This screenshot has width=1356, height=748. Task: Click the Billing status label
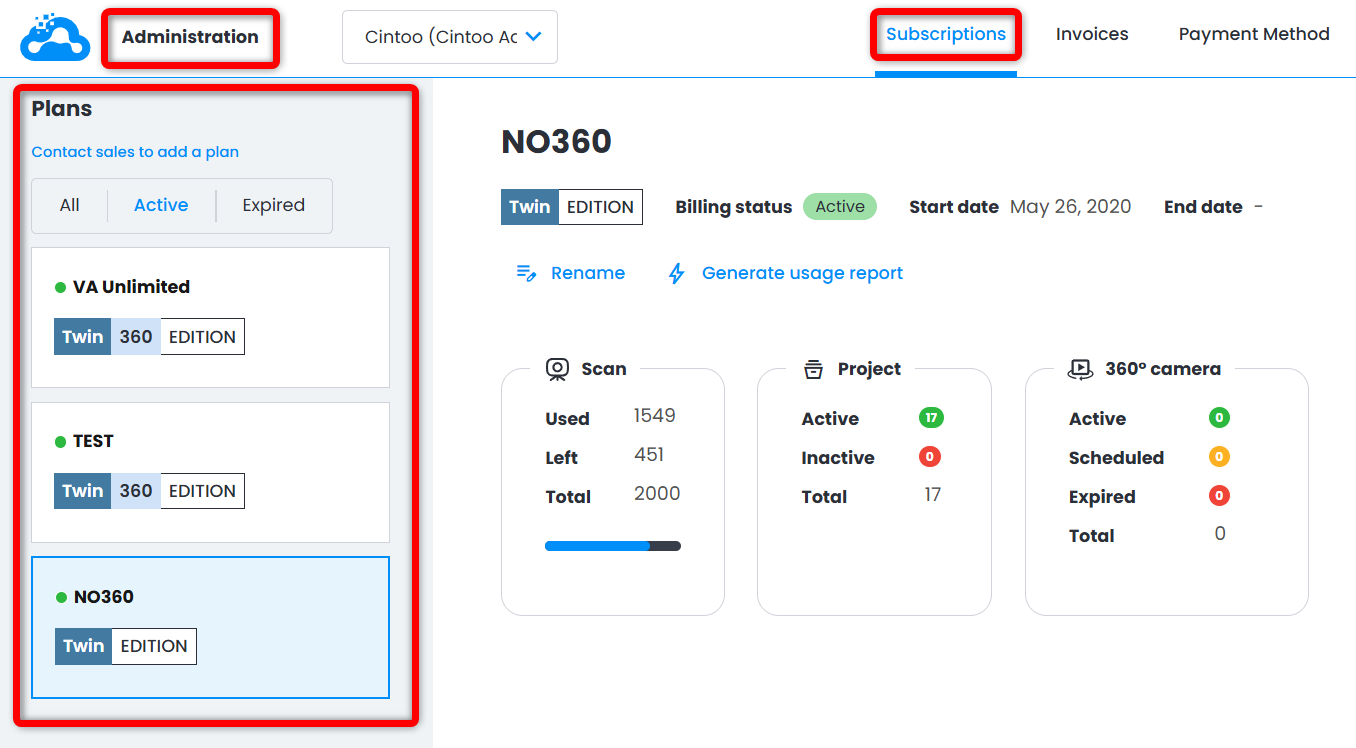734,207
